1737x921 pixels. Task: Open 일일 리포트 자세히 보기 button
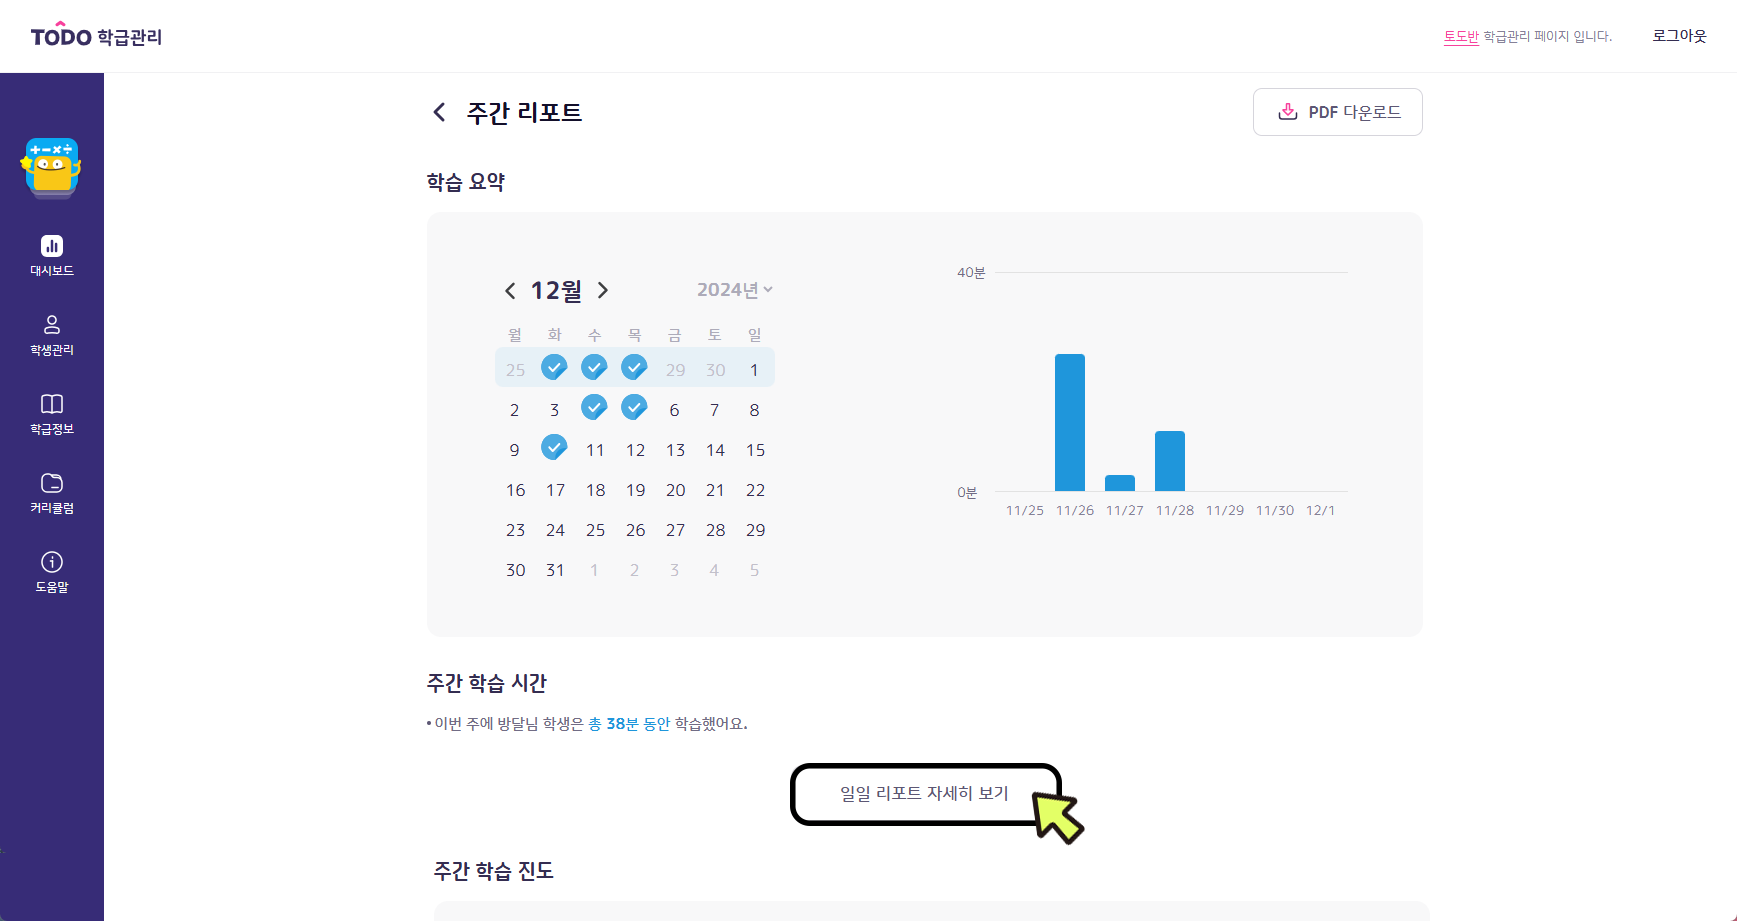[925, 794]
